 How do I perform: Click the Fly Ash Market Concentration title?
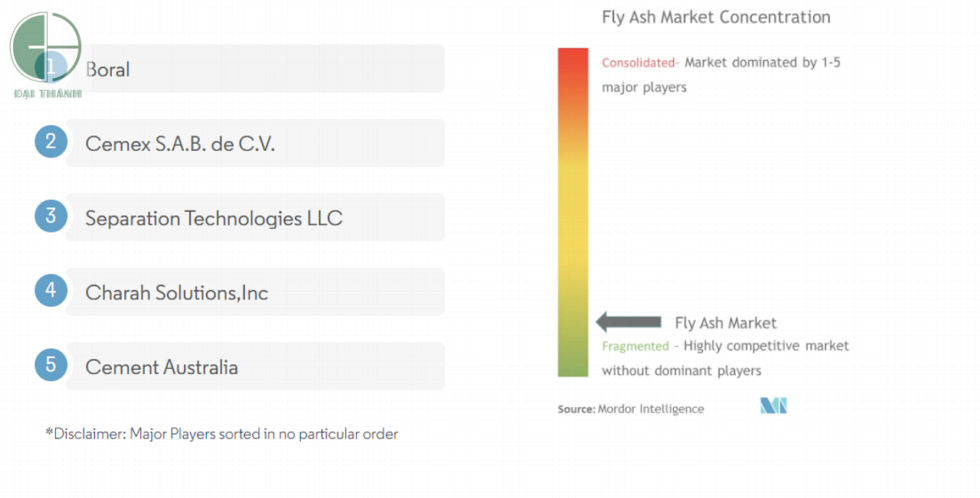(x=716, y=17)
